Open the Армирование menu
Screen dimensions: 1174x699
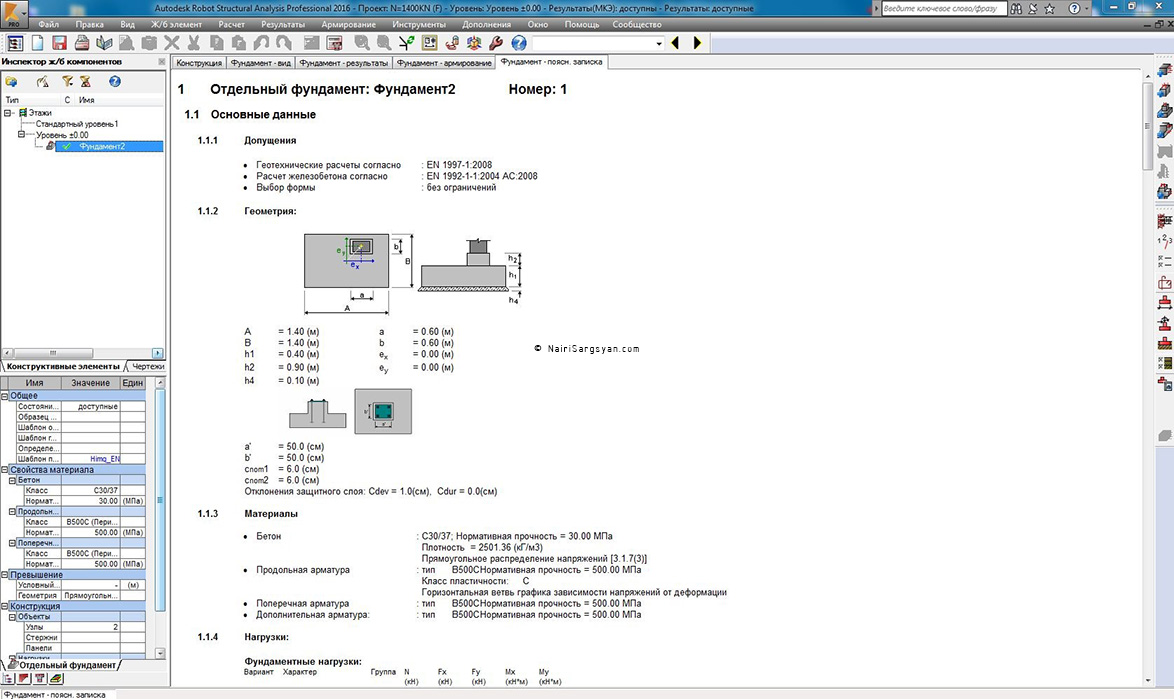[x=348, y=25]
